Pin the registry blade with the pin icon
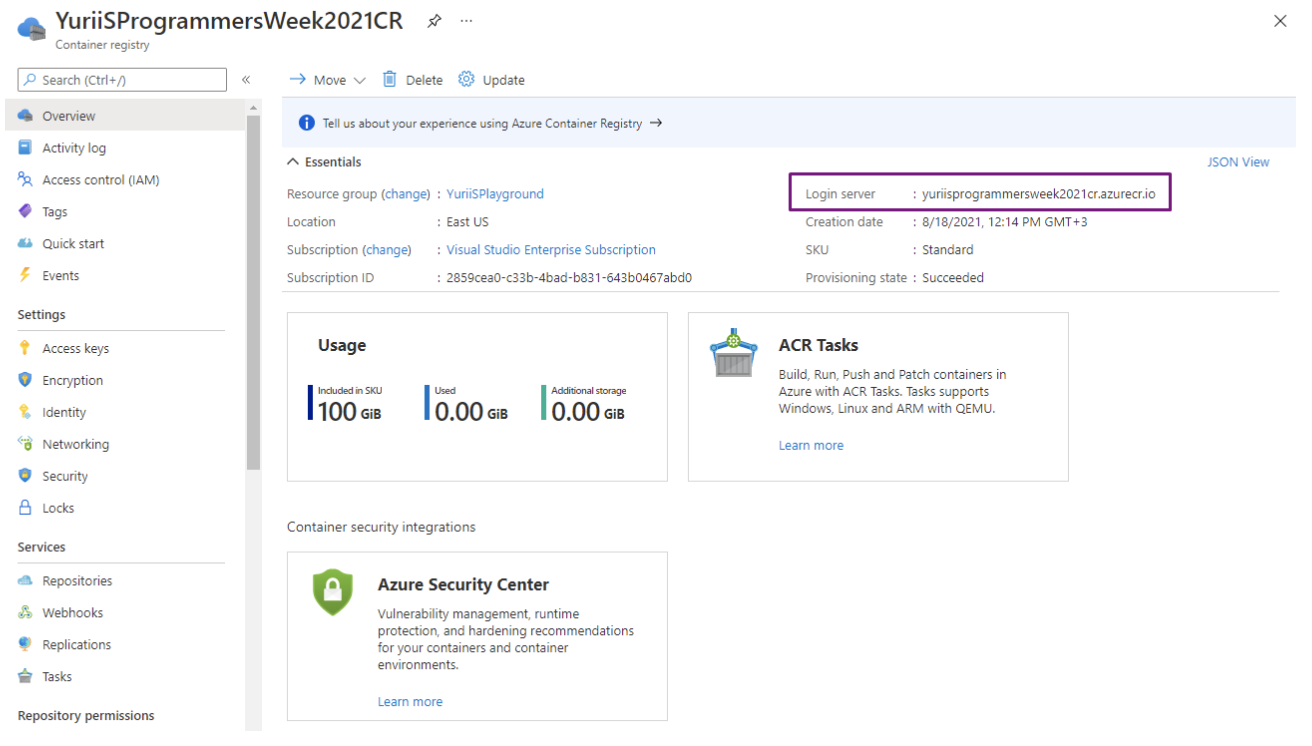Screen dimensions: 1312x746 pyautogui.click(x=434, y=21)
